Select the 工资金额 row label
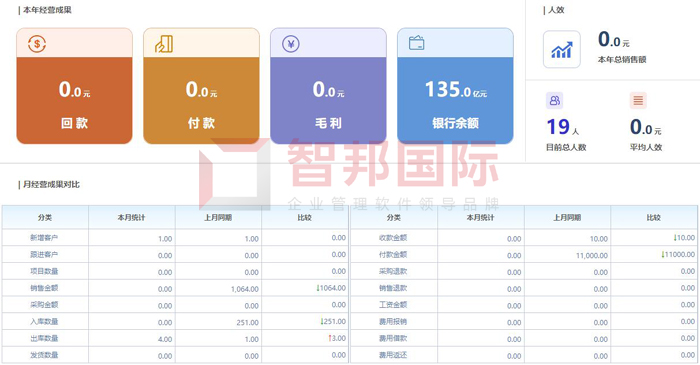Viewport: 700px width, 365px height. pos(393,305)
